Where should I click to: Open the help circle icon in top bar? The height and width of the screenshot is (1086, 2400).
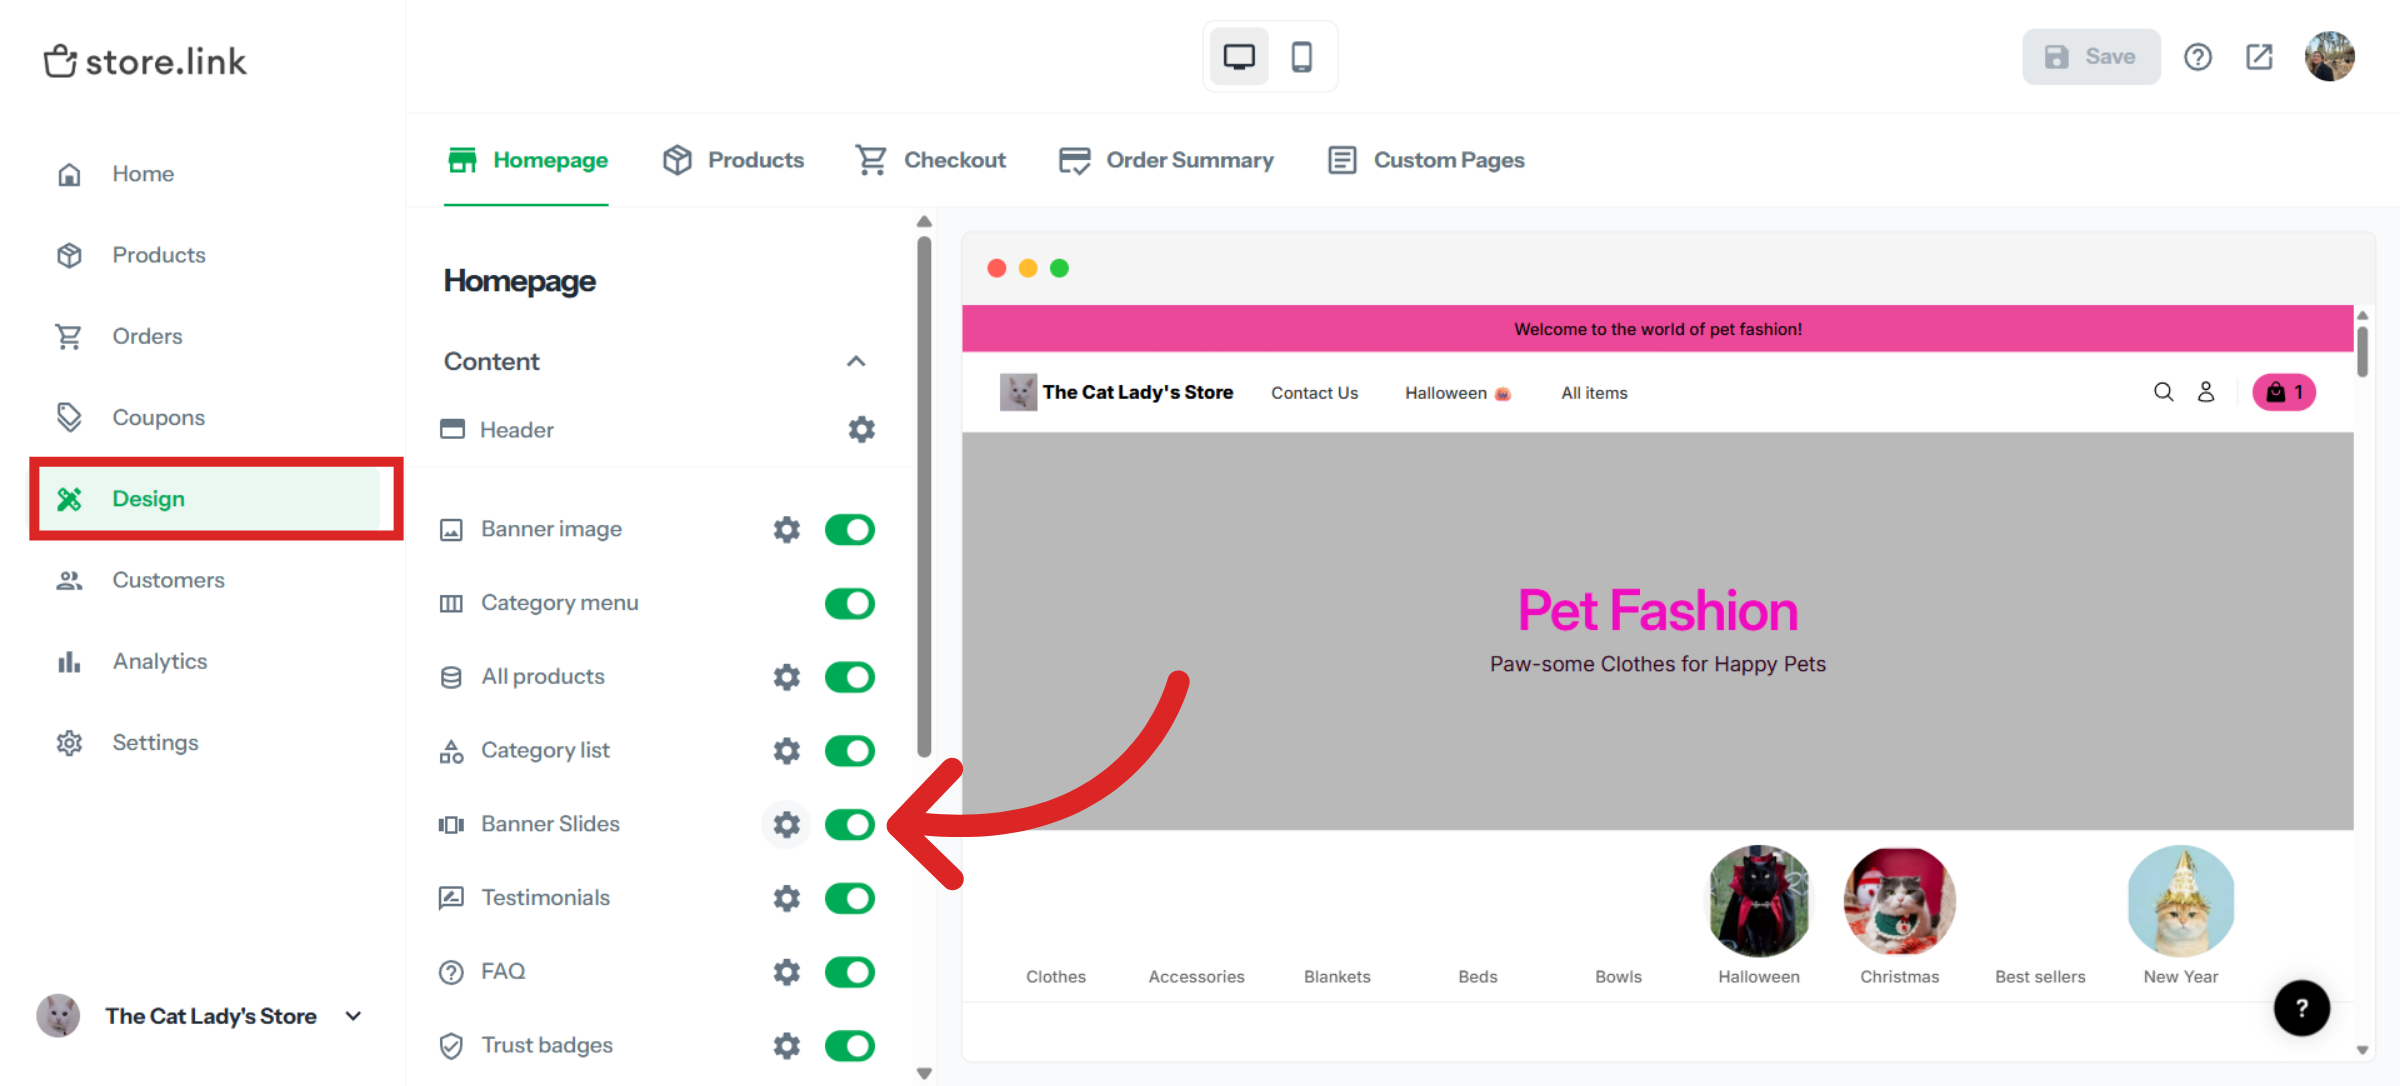pos(2198,57)
